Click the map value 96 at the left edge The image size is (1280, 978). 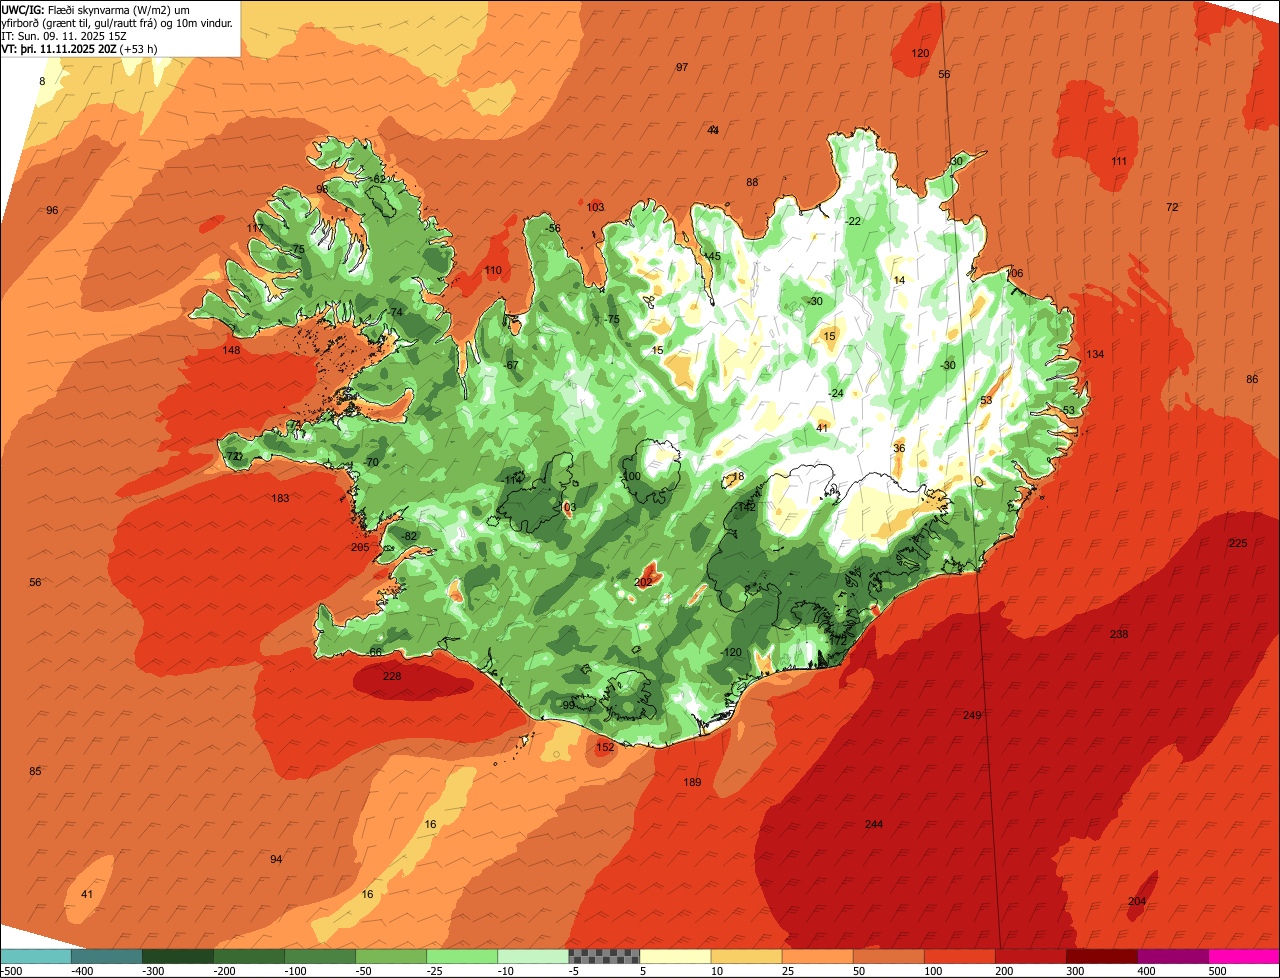[x=52, y=210]
